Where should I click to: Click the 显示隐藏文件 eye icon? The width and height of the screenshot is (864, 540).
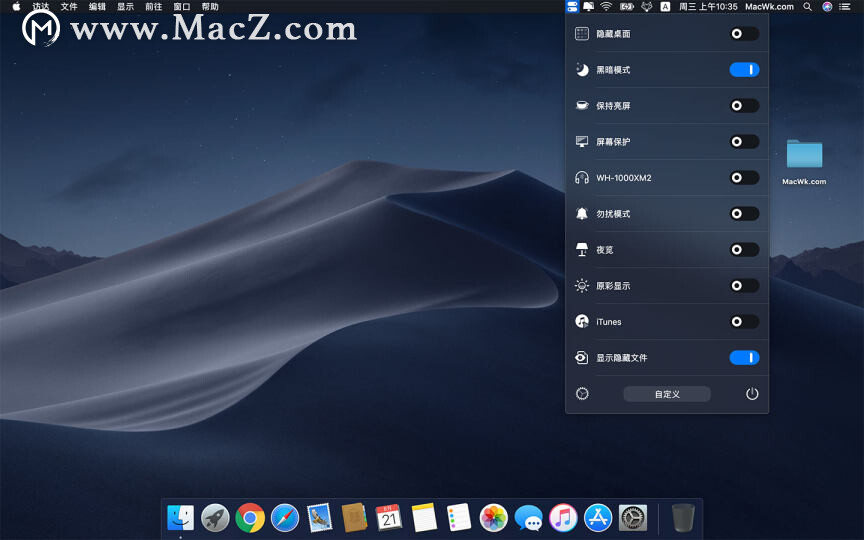tap(582, 358)
